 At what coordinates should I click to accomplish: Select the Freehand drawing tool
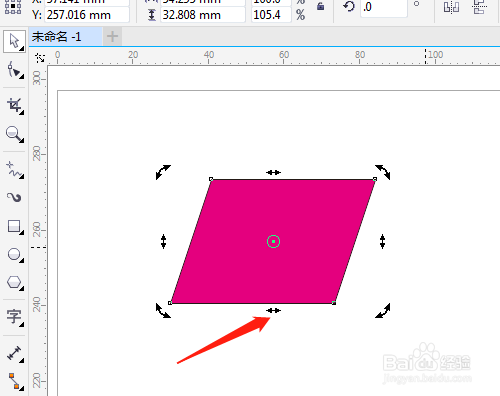pos(15,170)
